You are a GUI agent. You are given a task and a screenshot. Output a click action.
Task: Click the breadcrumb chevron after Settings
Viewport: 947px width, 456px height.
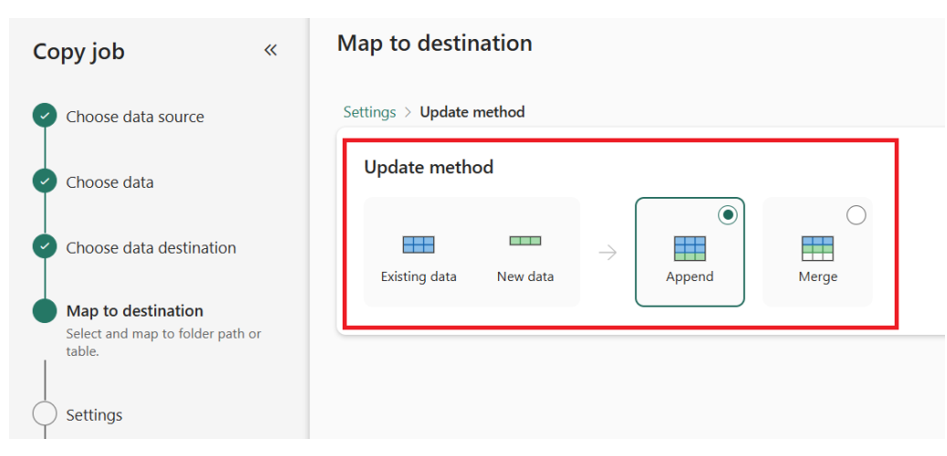coord(408,113)
